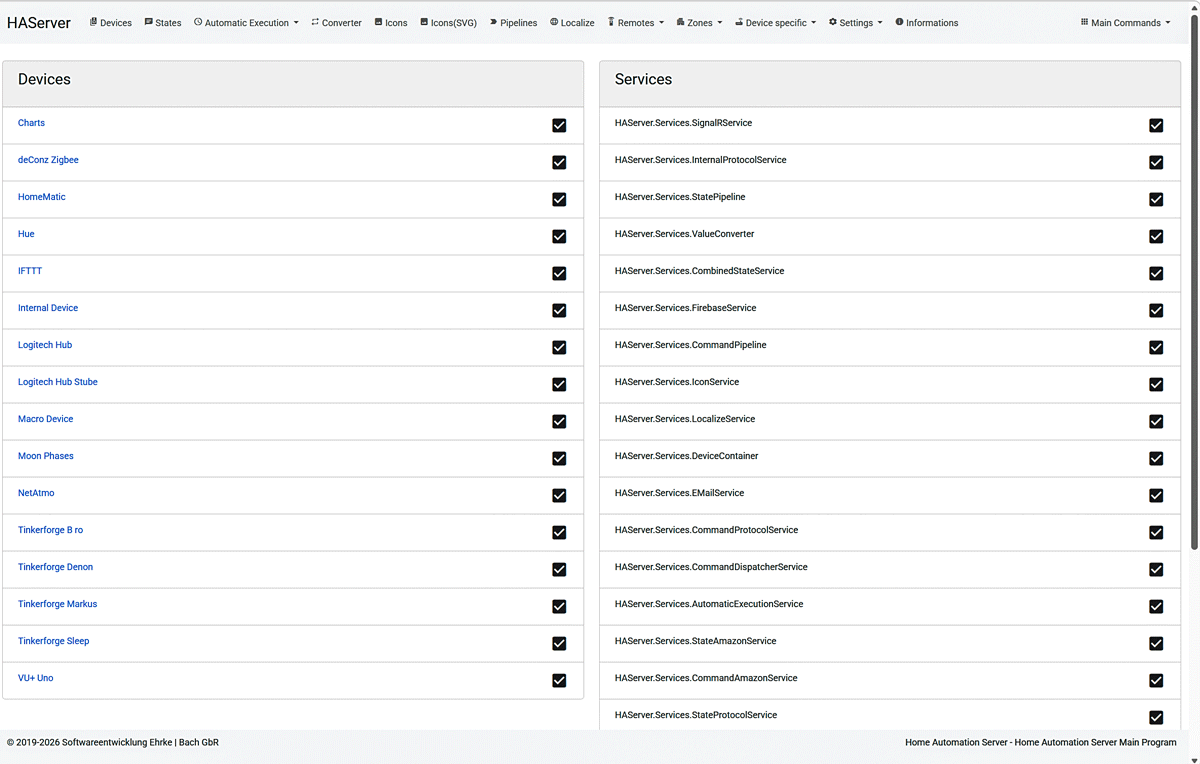Open the Moon Phases device link
The image size is (1200, 764).
click(46, 456)
